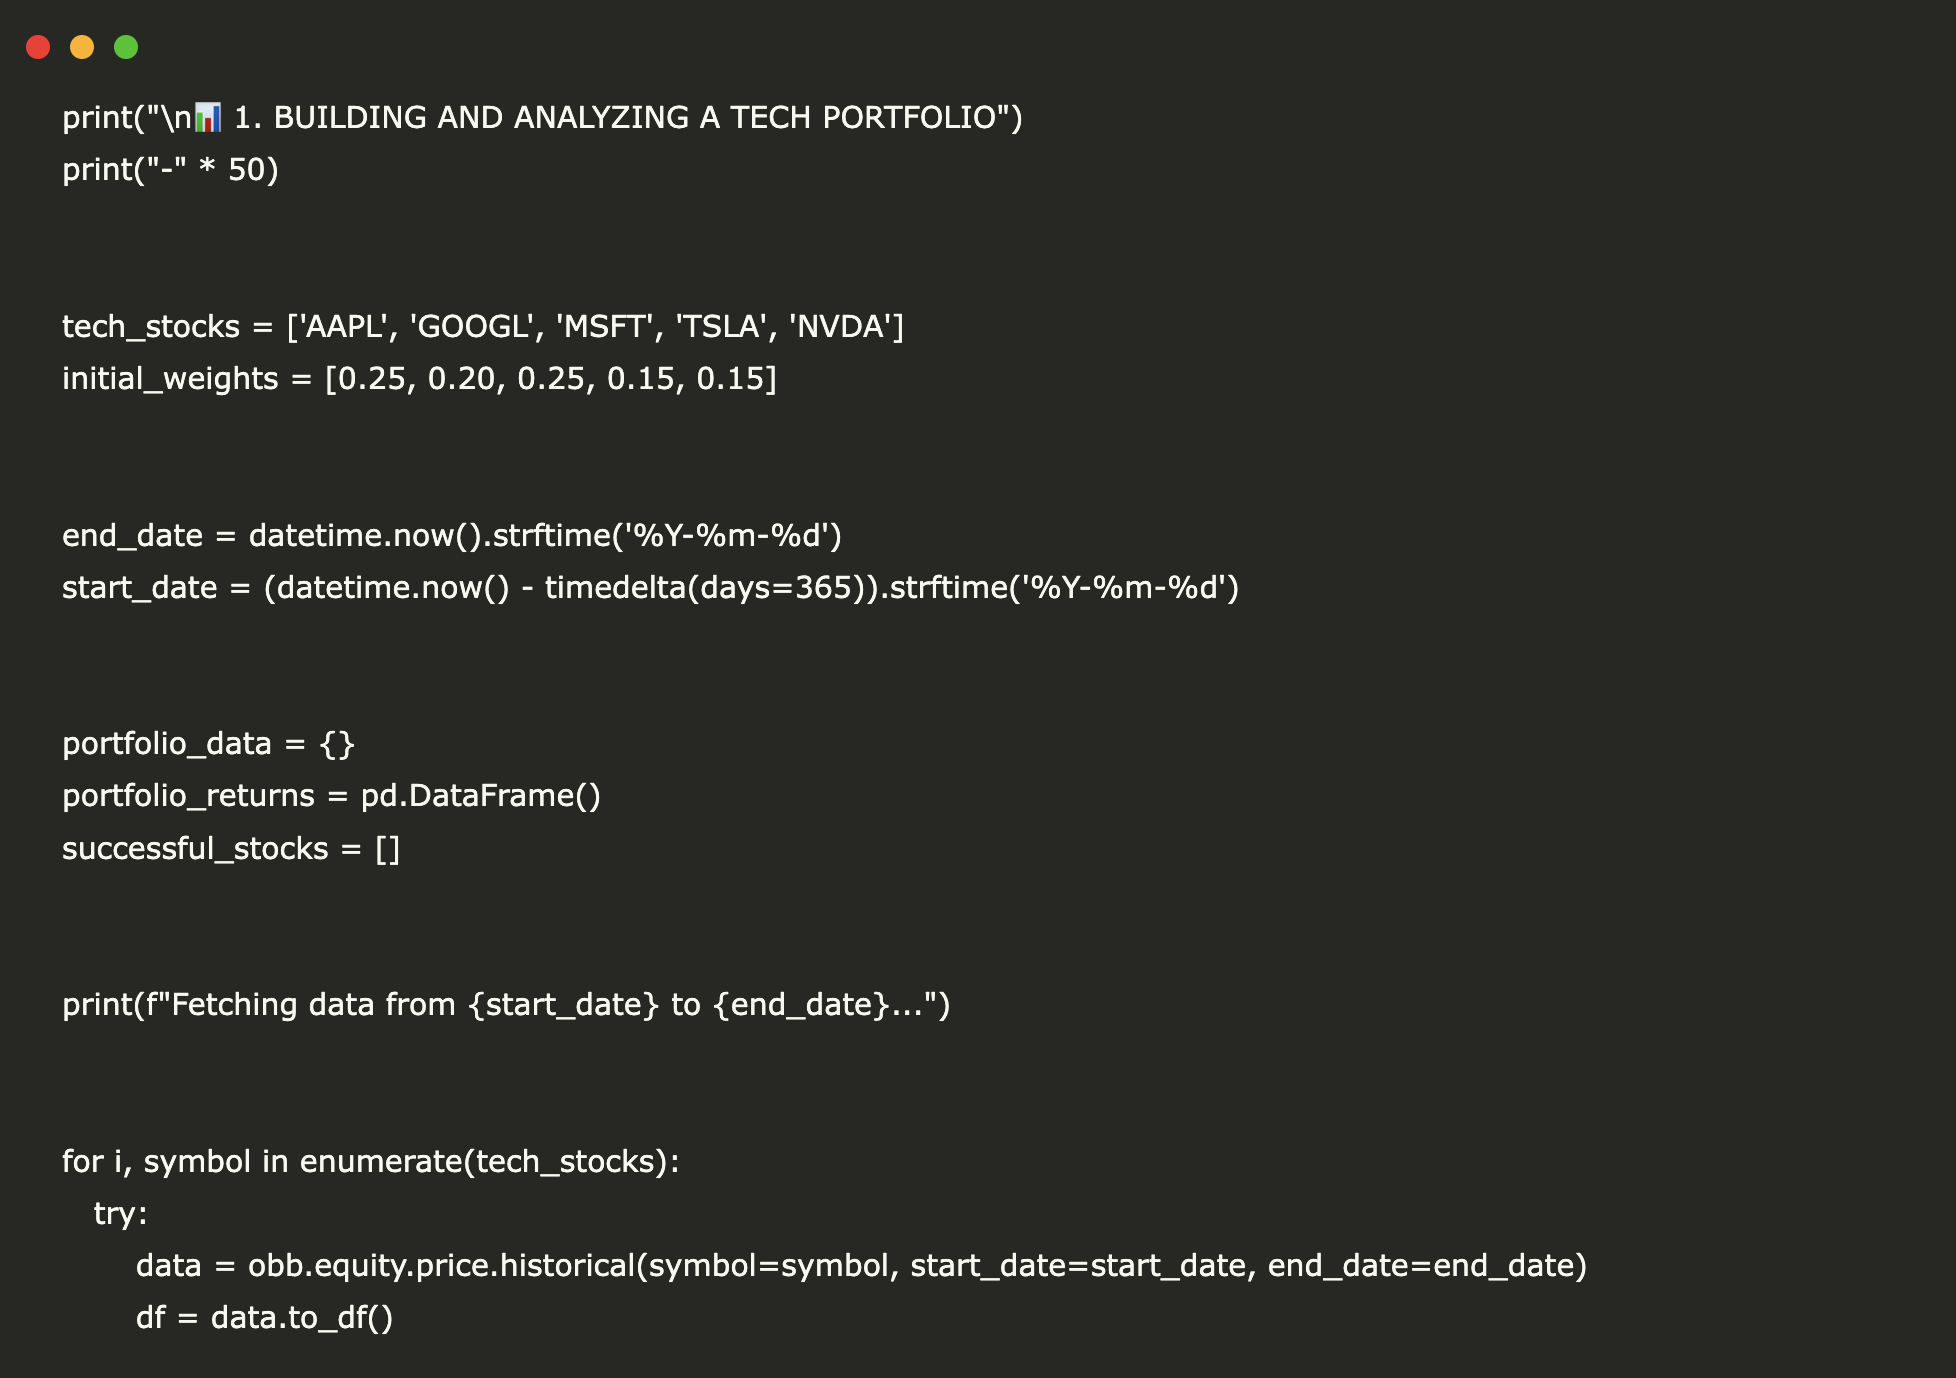Click the green maximize window button
Image resolution: width=1956 pixels, height=1378 pixels.
126,47
